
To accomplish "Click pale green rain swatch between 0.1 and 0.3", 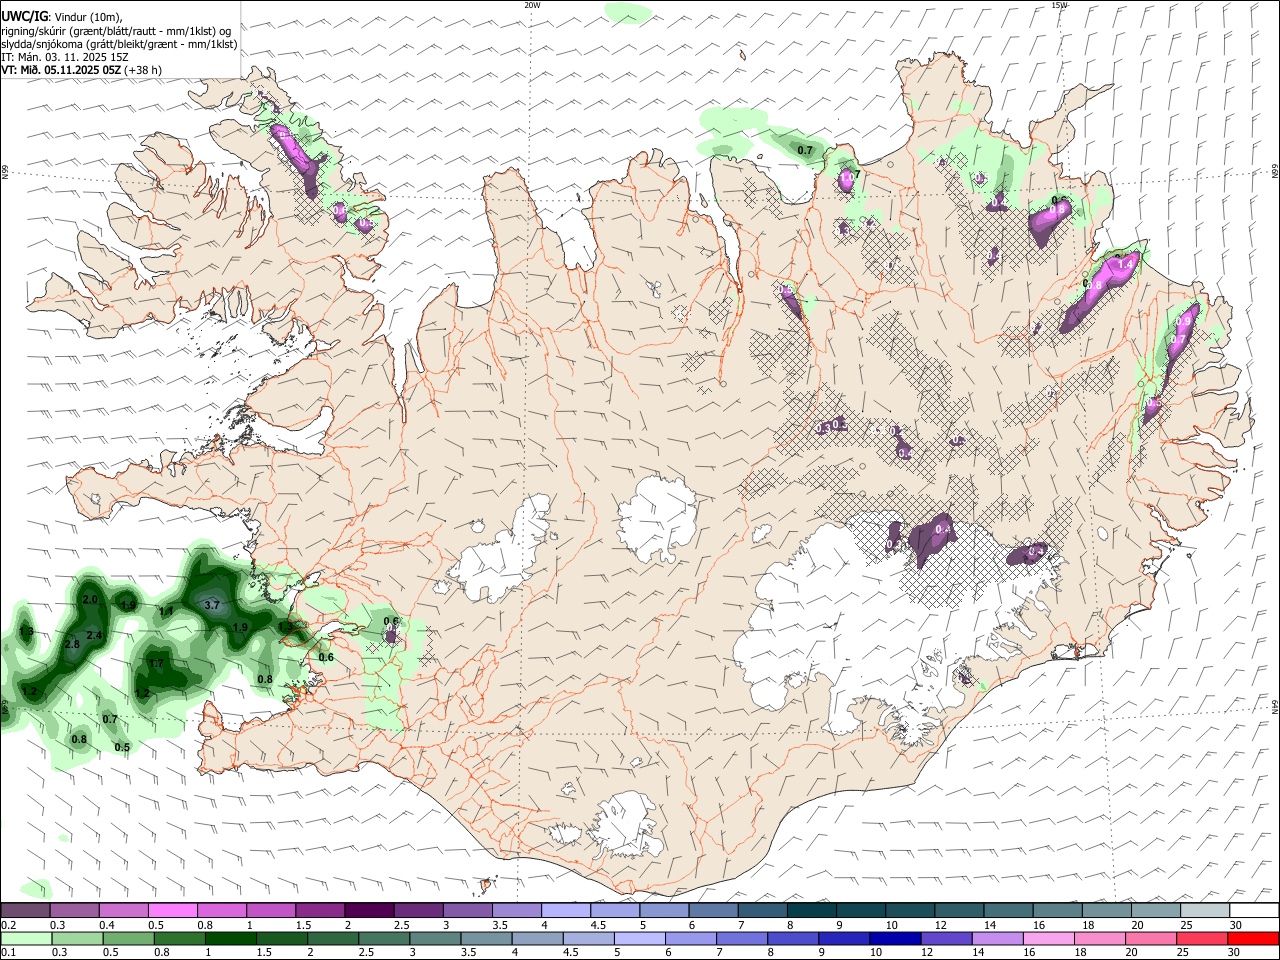I will click(26, 938).
